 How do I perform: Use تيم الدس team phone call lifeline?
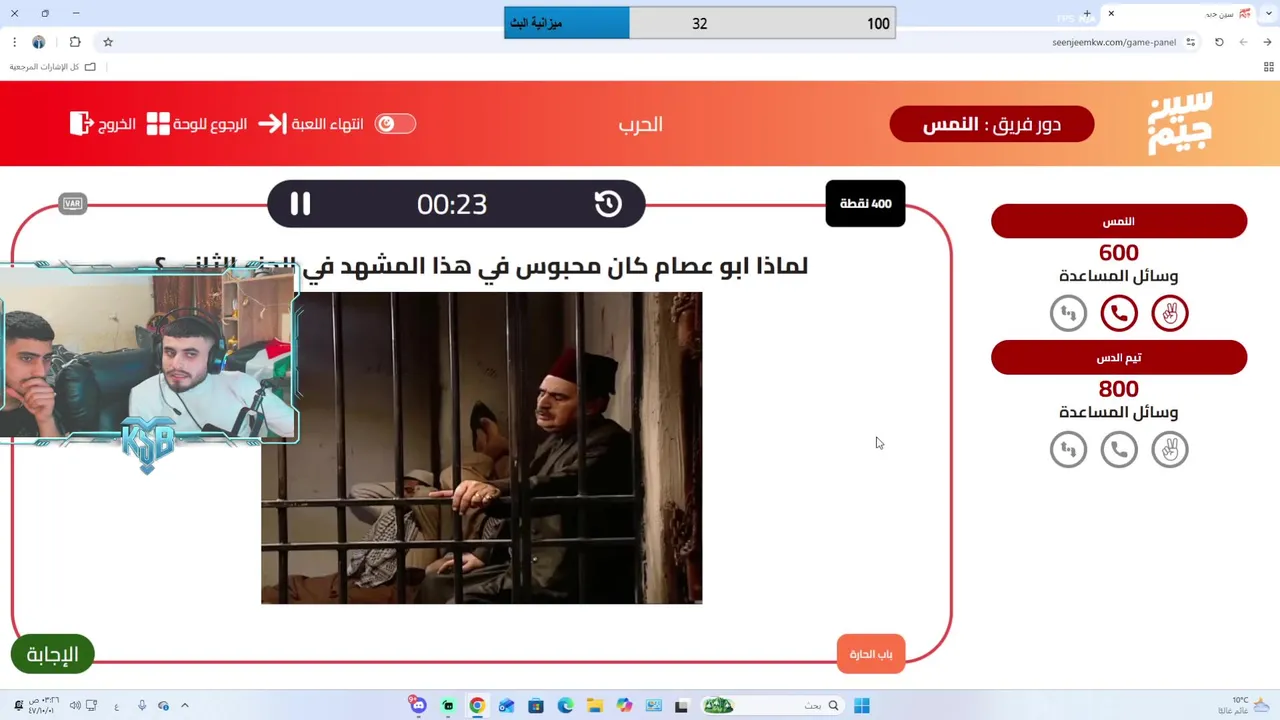(1119, 450)
